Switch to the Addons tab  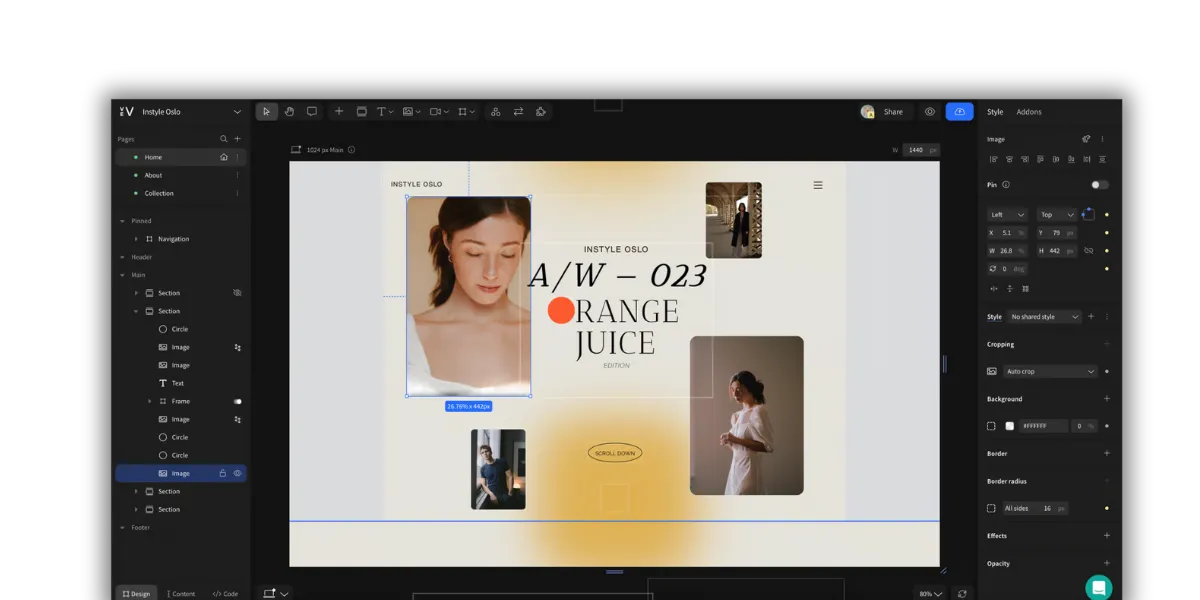(x=1030, y=111)
